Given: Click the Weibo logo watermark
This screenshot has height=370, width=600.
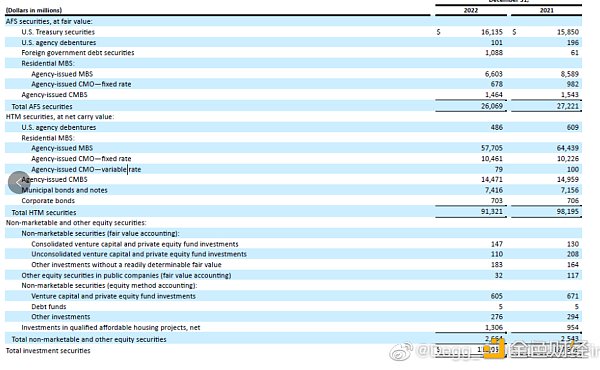Looking at the screenshot, I should [401, 351].
